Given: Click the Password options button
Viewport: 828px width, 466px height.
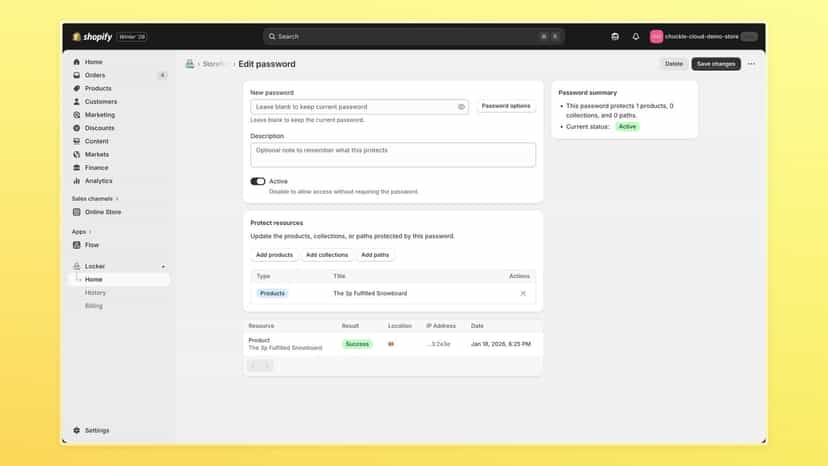Looking at the screenshot, I should point(506,106).
